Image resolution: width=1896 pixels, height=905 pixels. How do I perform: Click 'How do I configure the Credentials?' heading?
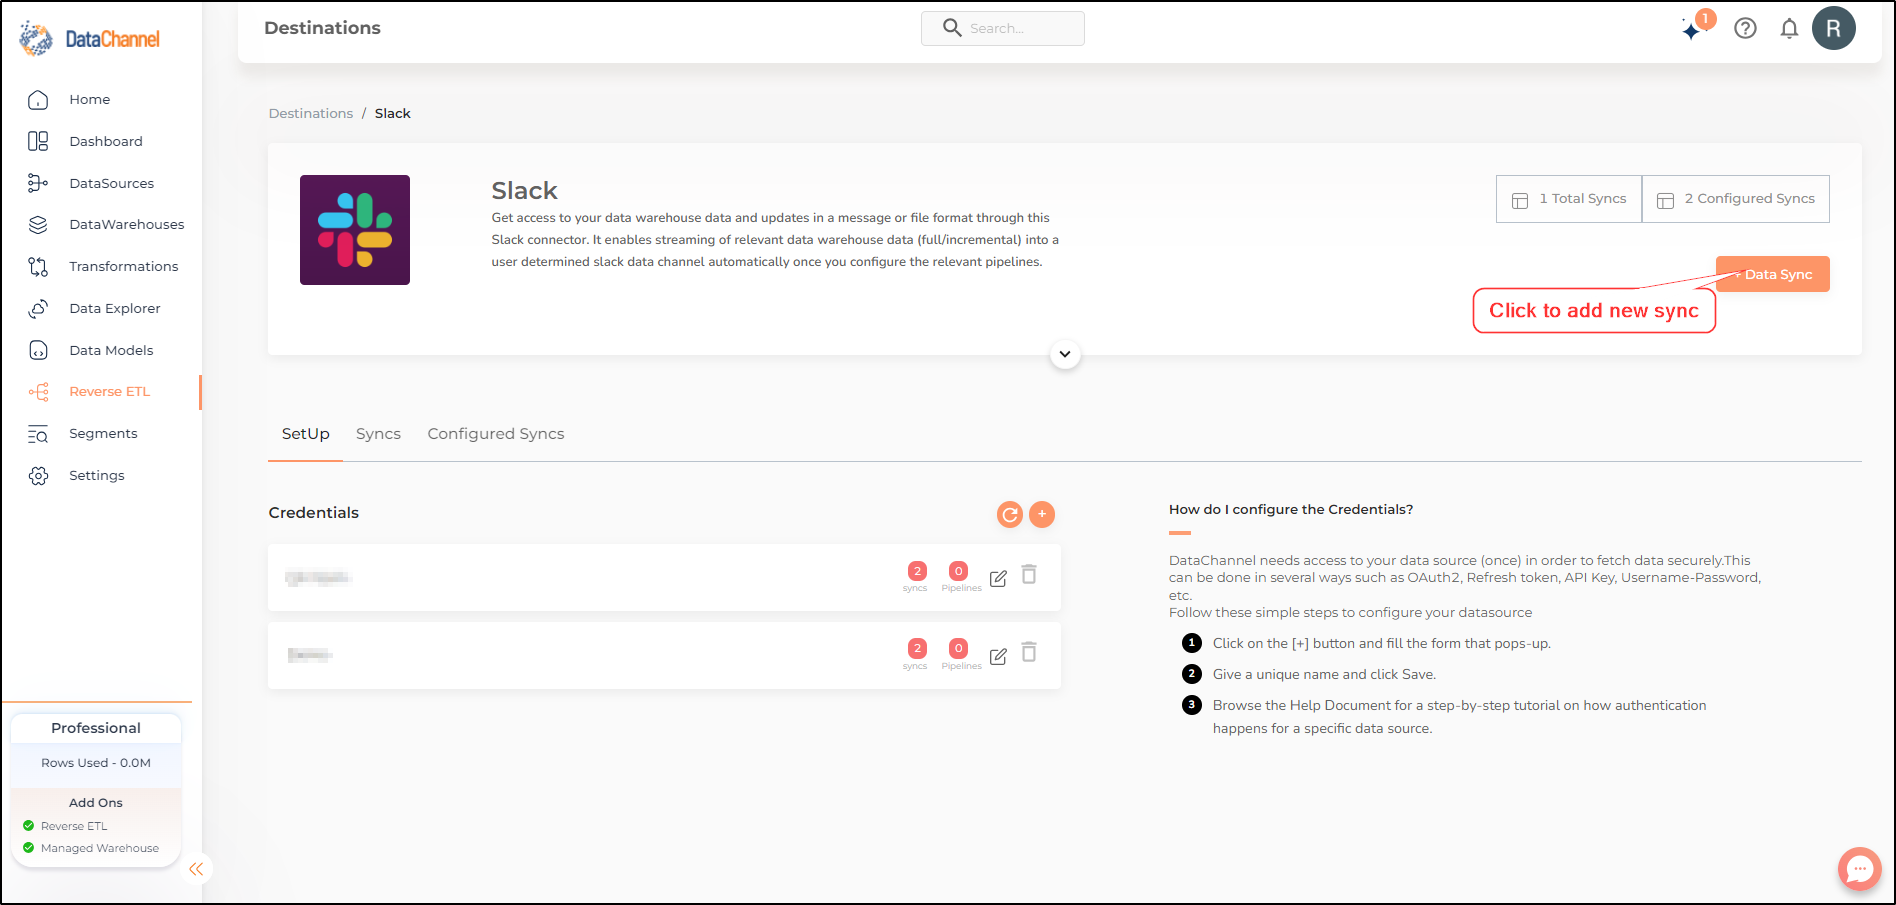click(x=1291, y=510)
